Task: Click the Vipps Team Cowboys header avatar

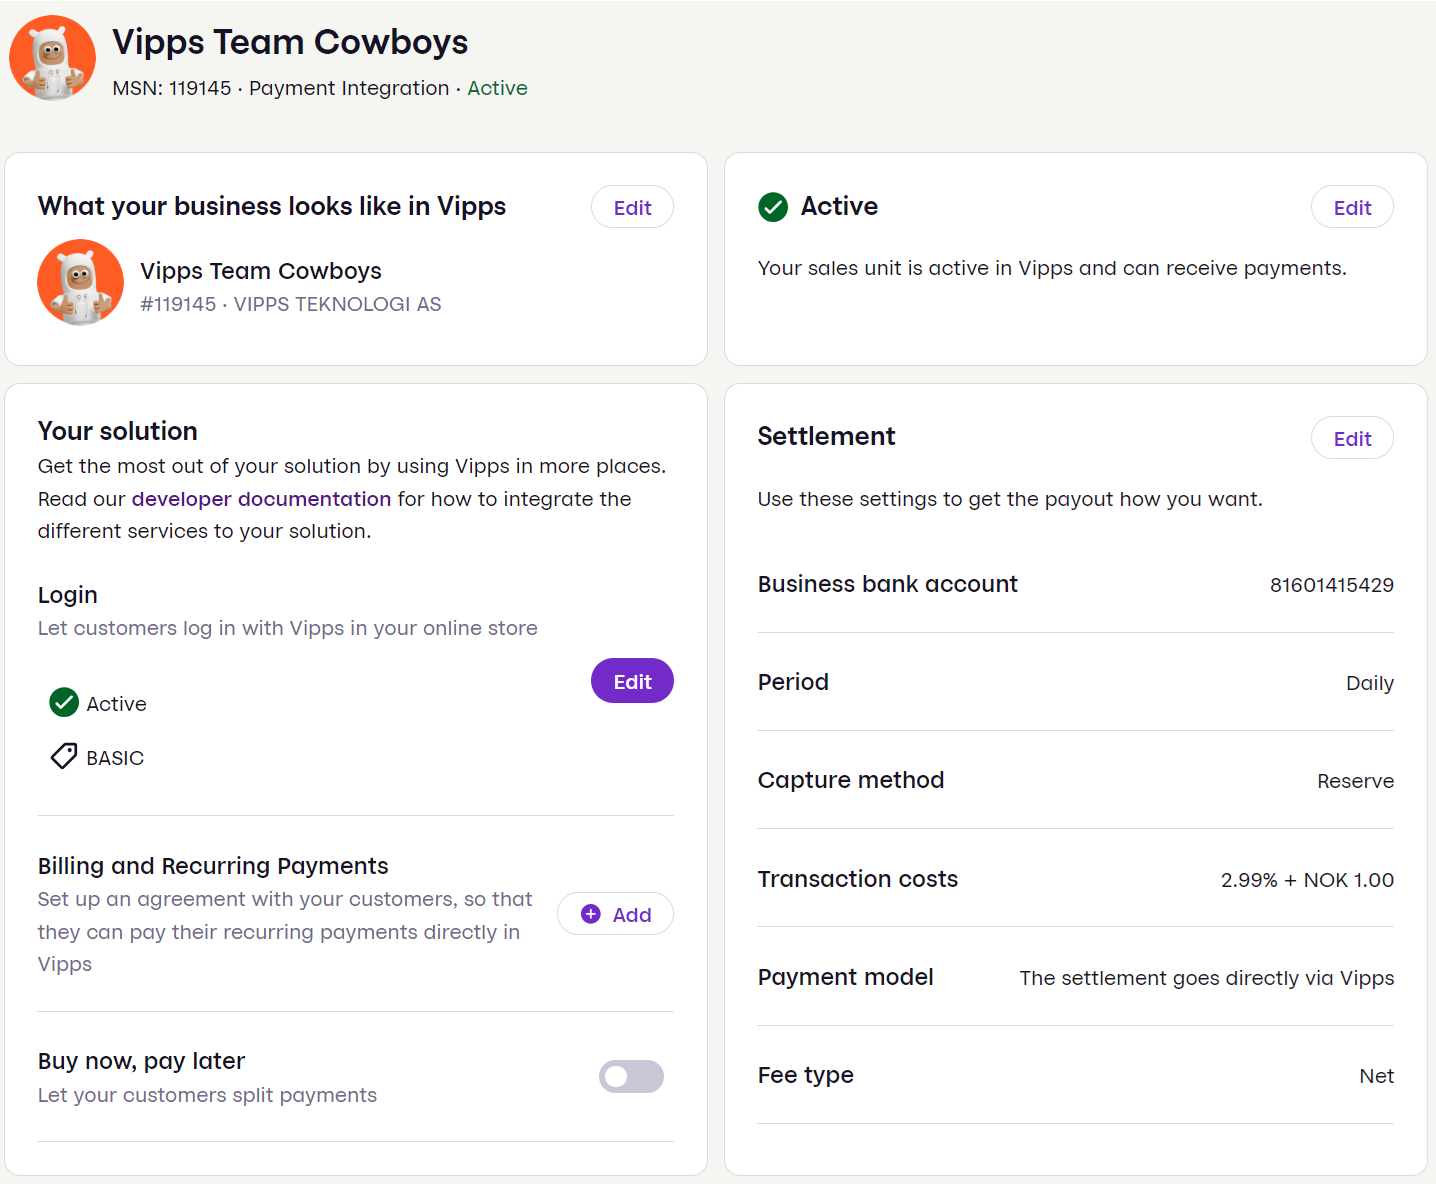Action: coord(52,58)
